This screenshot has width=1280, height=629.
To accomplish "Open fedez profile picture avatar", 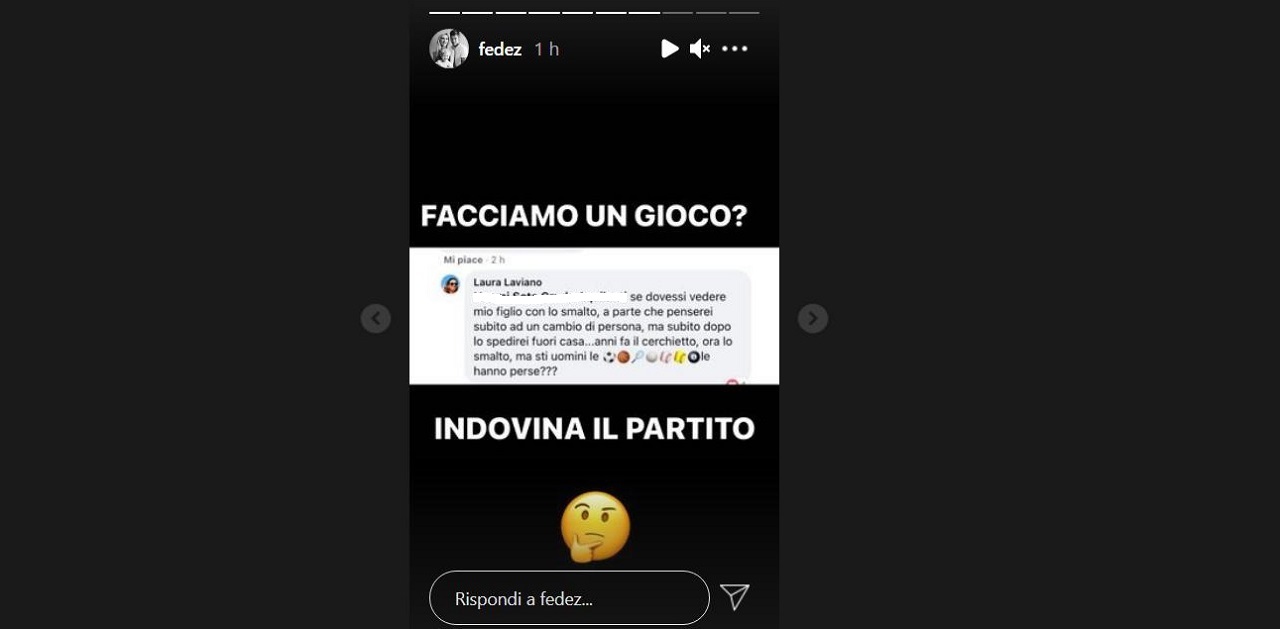I will coord(449,48).
